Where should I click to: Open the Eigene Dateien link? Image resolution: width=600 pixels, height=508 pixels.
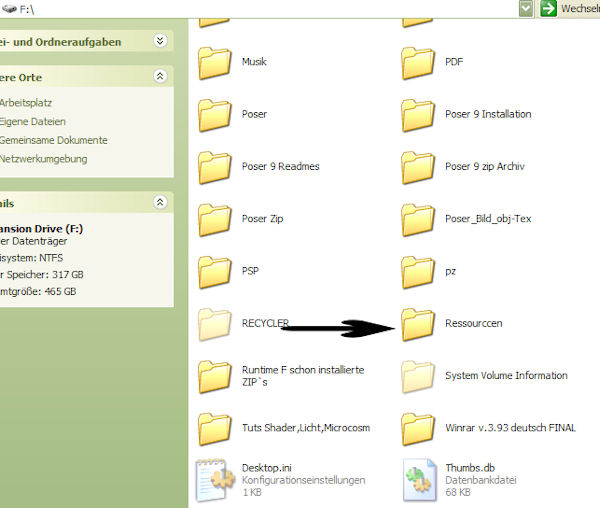(33, 122)
